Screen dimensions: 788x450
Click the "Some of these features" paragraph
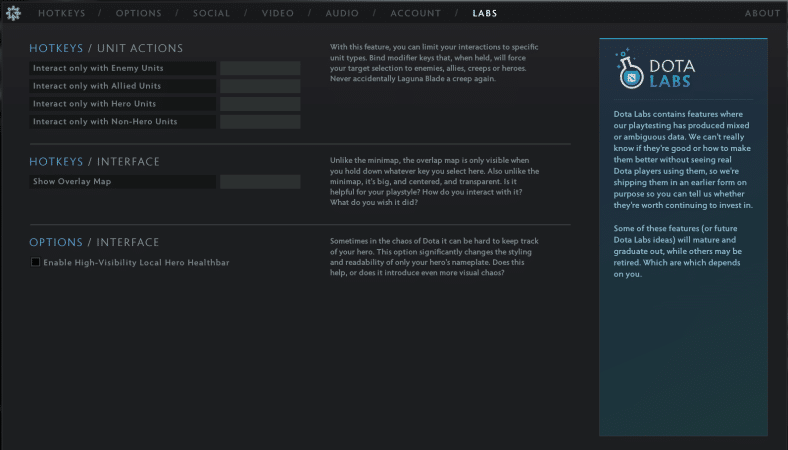click(677, 251)
